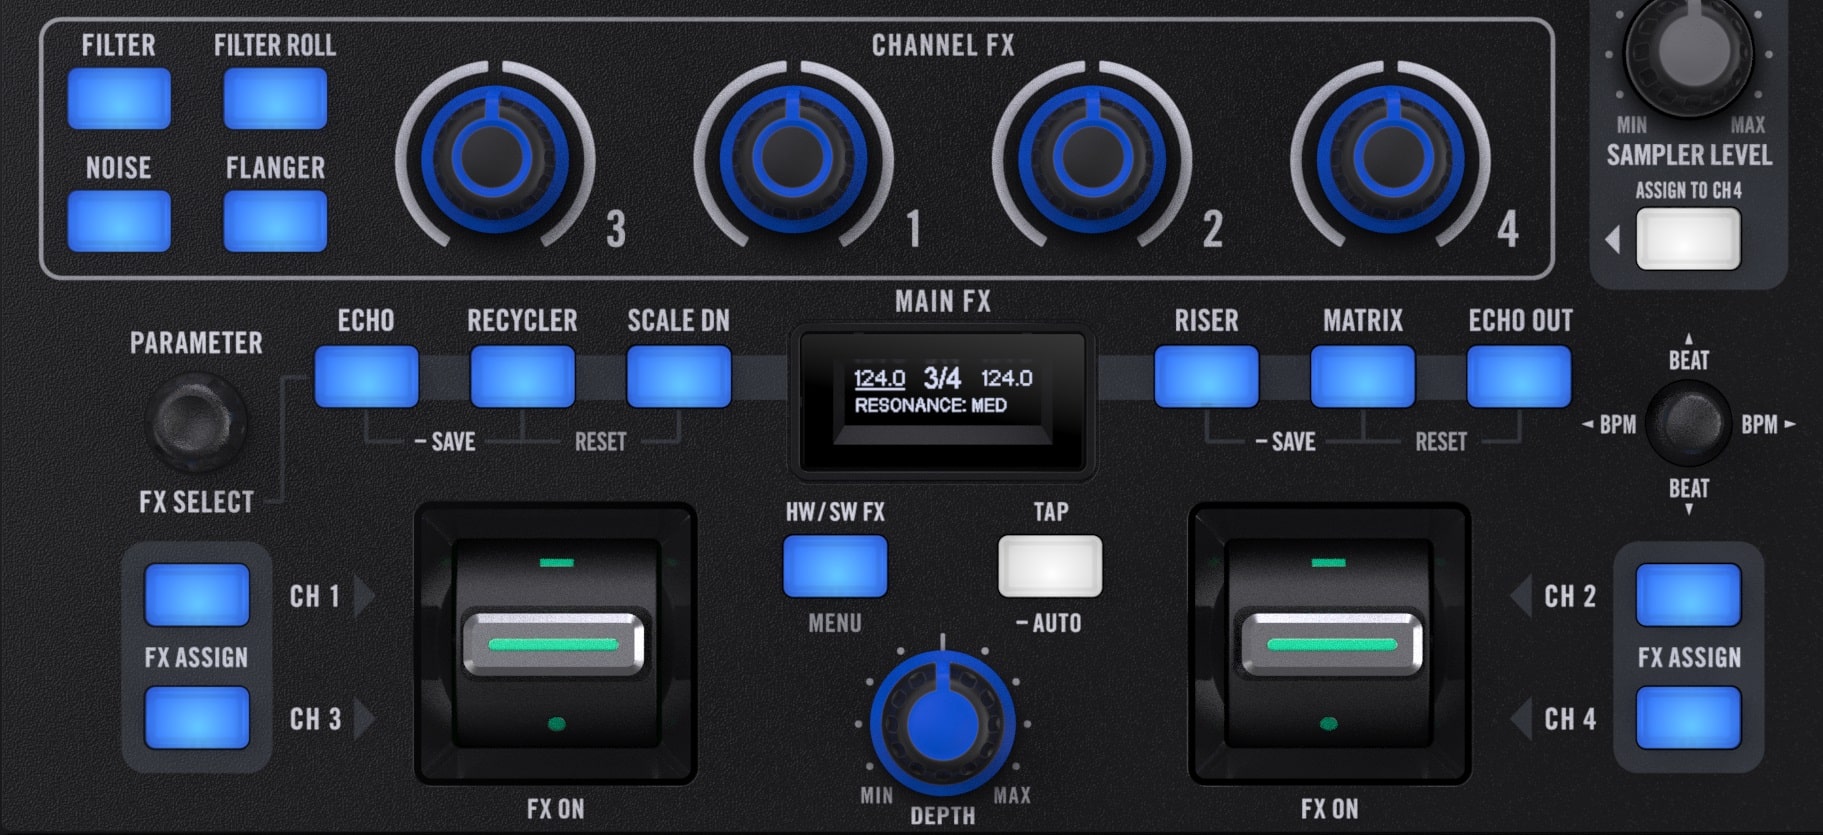Select the Riser effect button
The height and width of the screenshot is (835, 1823).
tap(1206, 376)
